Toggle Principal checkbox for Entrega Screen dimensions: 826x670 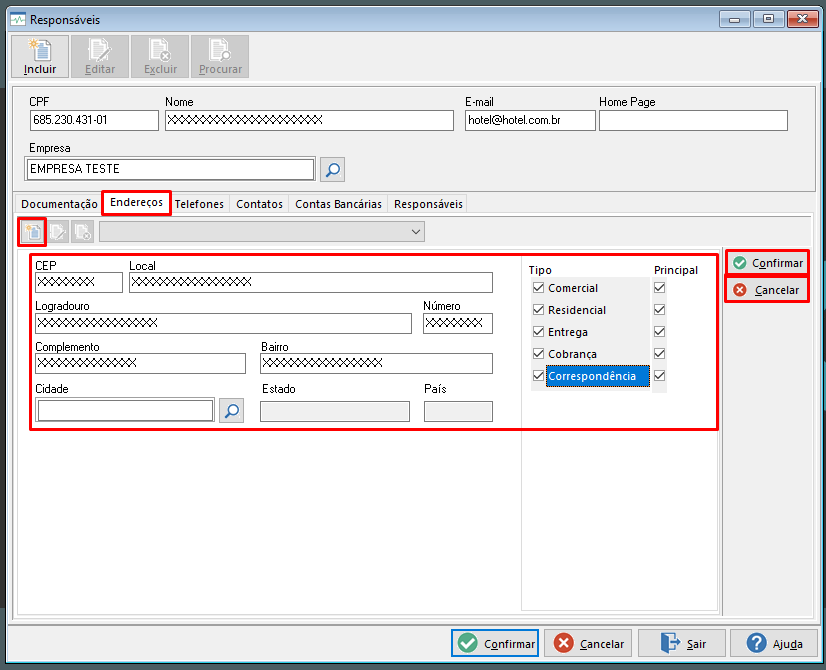[x=659, y=332]
